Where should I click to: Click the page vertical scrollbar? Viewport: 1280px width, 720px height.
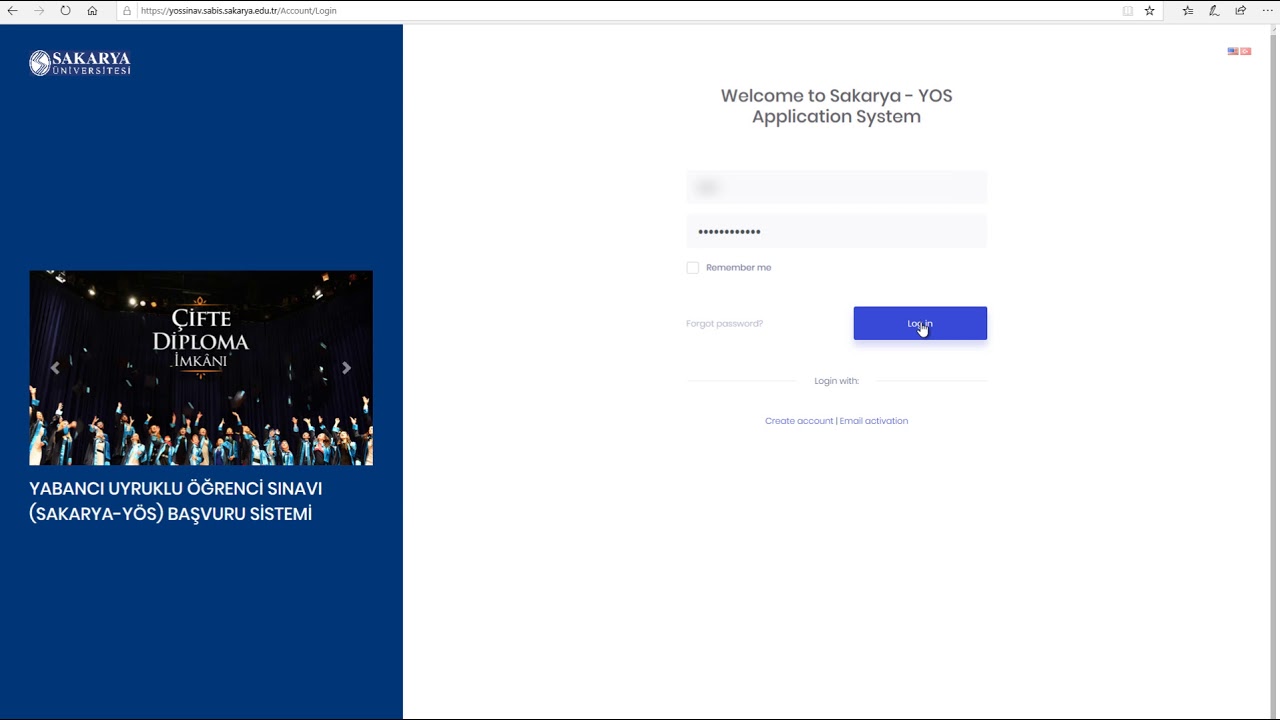[x=1274, y=370]
